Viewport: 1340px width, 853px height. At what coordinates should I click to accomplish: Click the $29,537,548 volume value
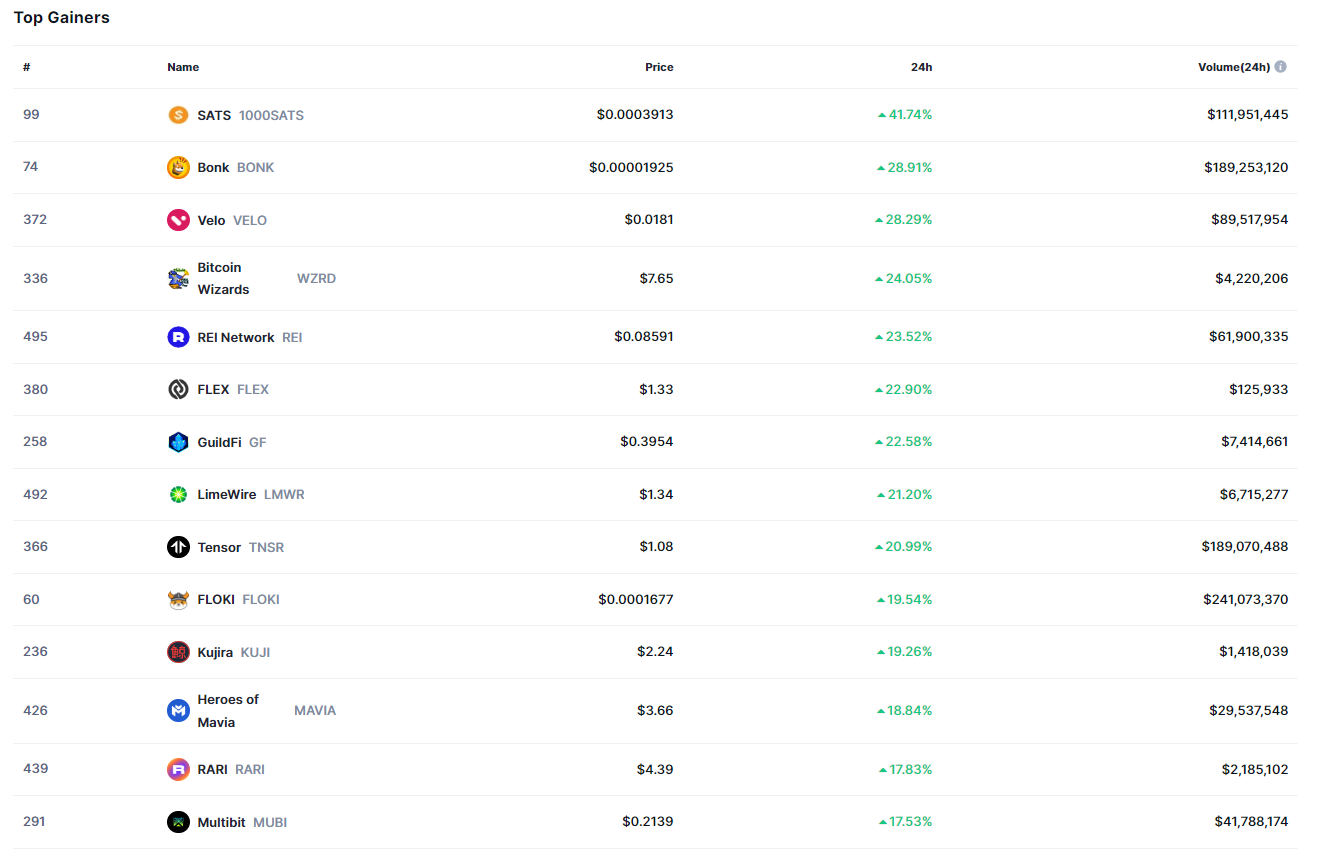tap(1249, 710)
